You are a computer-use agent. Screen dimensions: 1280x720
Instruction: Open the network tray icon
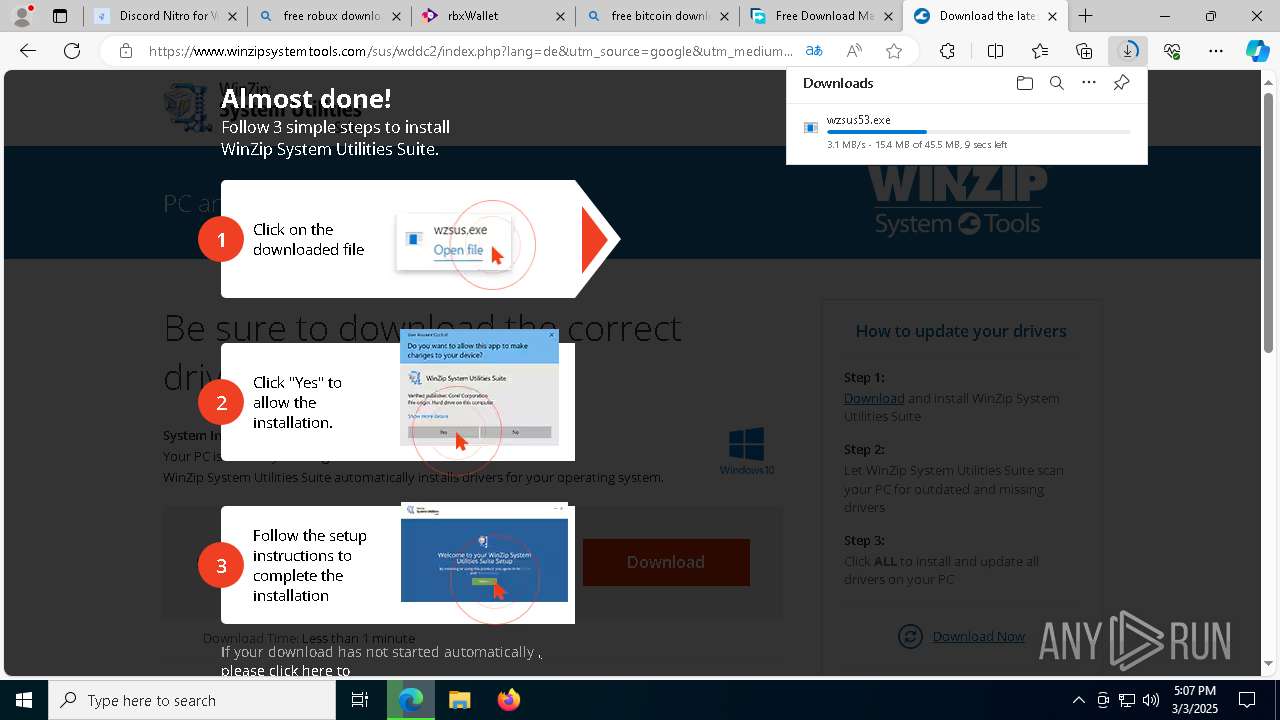point(1127,700)
